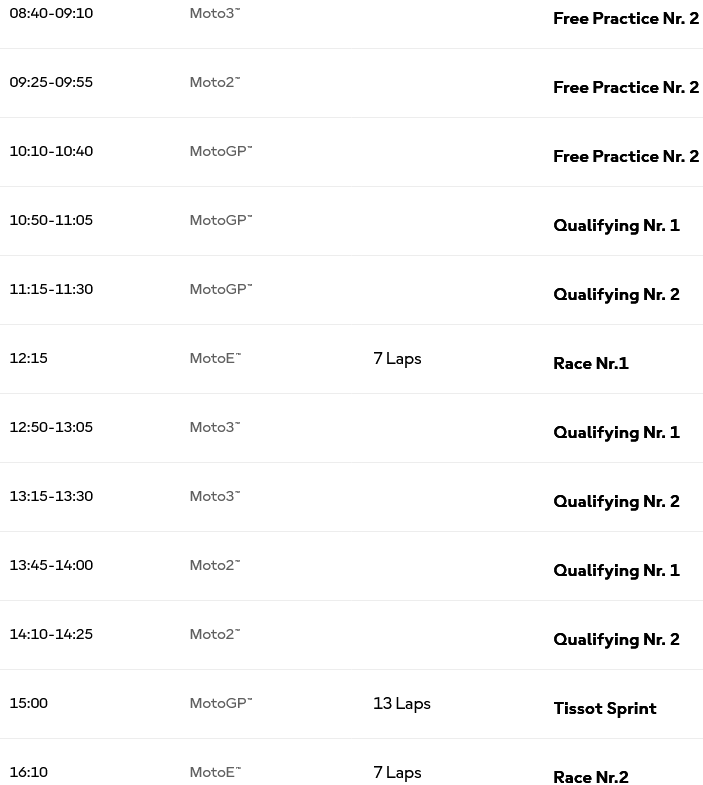The height and width of the screenshot is (785, 703).
Task: Click the 13 Laps text
Action: click(402, 704)
